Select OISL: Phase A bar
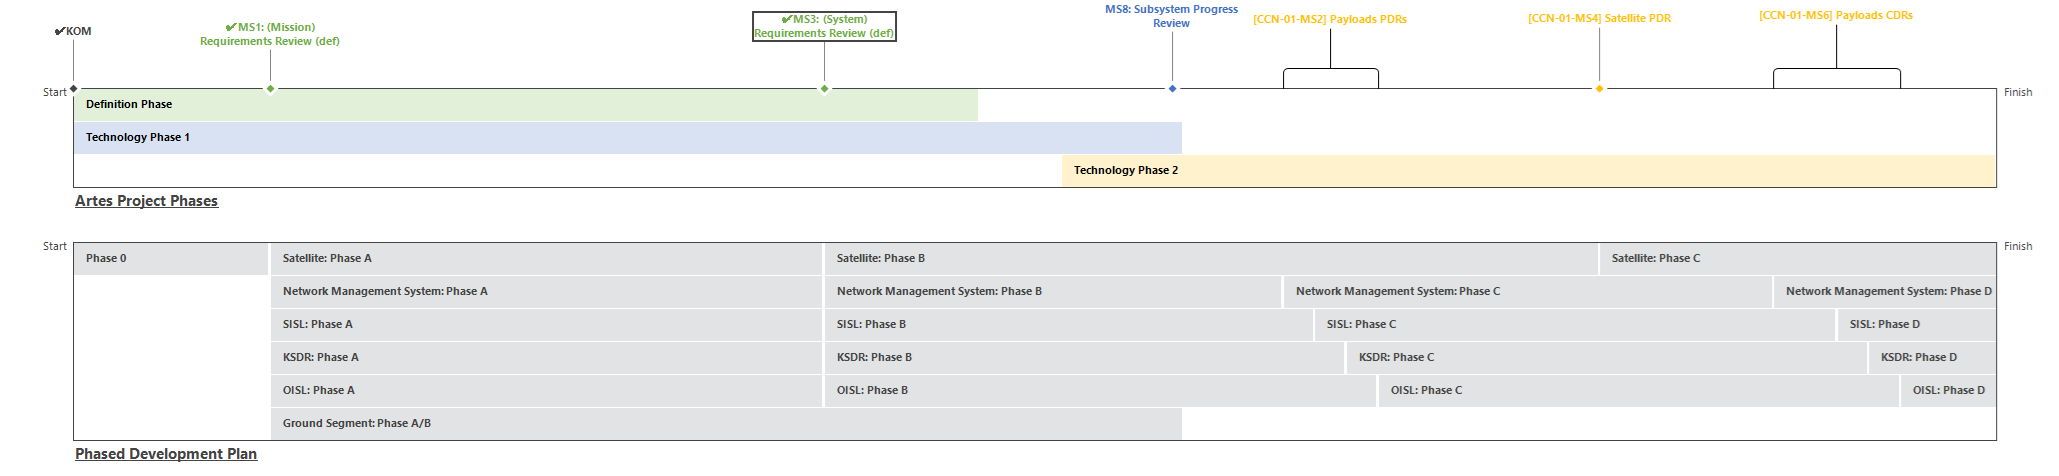2059x476 pixels. (x=546, y=391)
